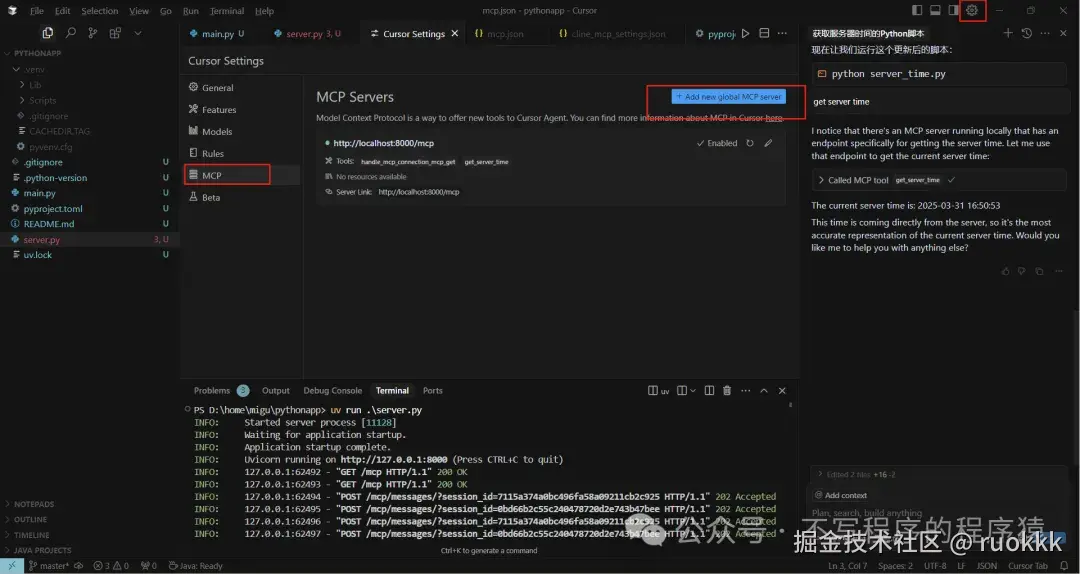Maximize the terminal panel with chevron

pyautogui.click(x=764, y=391)
